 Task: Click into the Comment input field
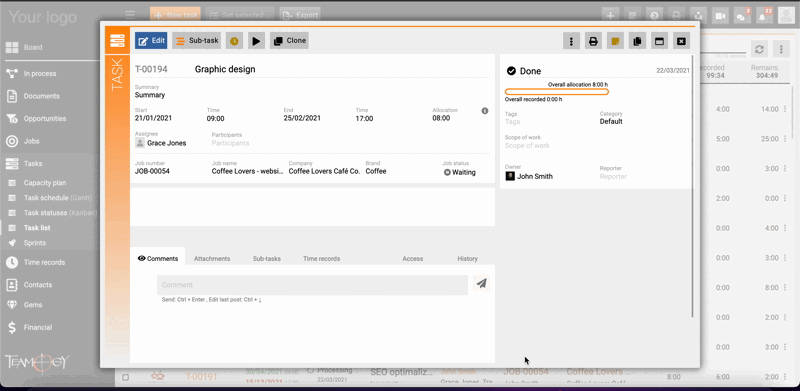[312, 285]
